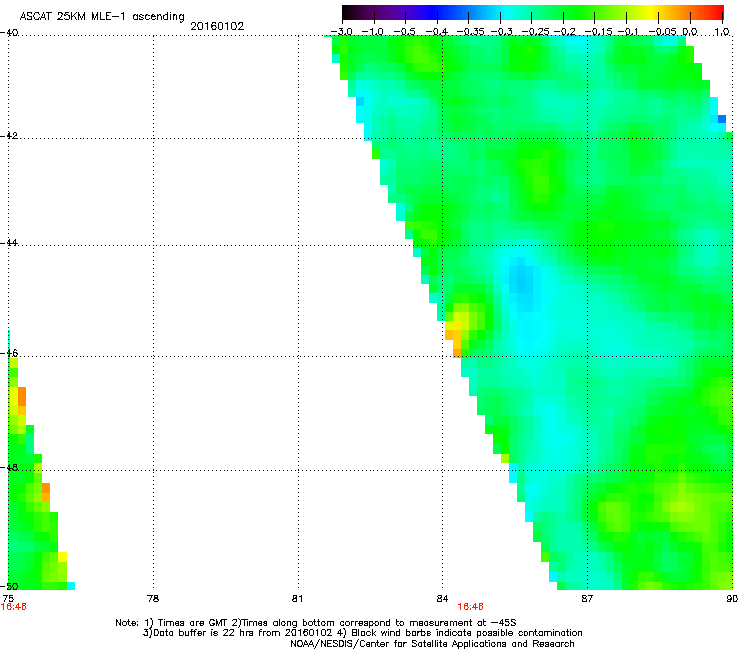Image resolution: width=740 pixels, height=650 pixels.
Task: Click the "-46" latitude label
Action: click(9, 353)
